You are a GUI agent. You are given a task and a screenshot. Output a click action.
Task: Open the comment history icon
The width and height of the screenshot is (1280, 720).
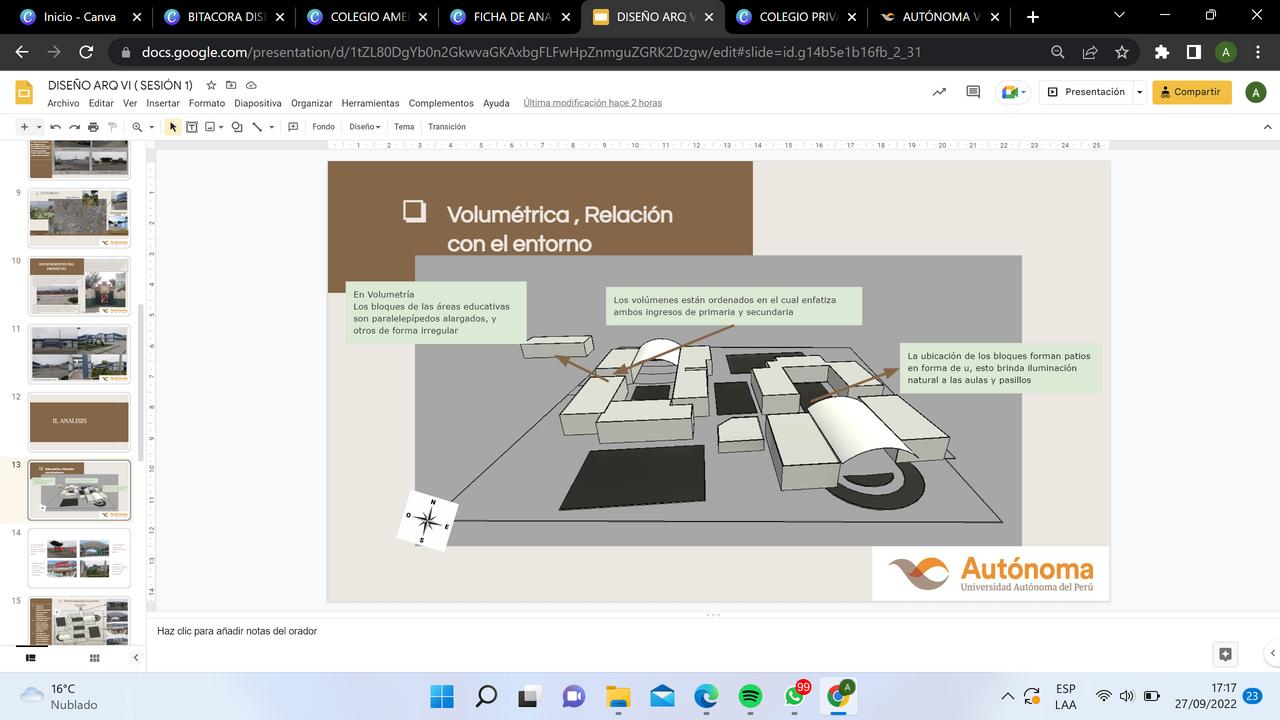coord(972,92)
